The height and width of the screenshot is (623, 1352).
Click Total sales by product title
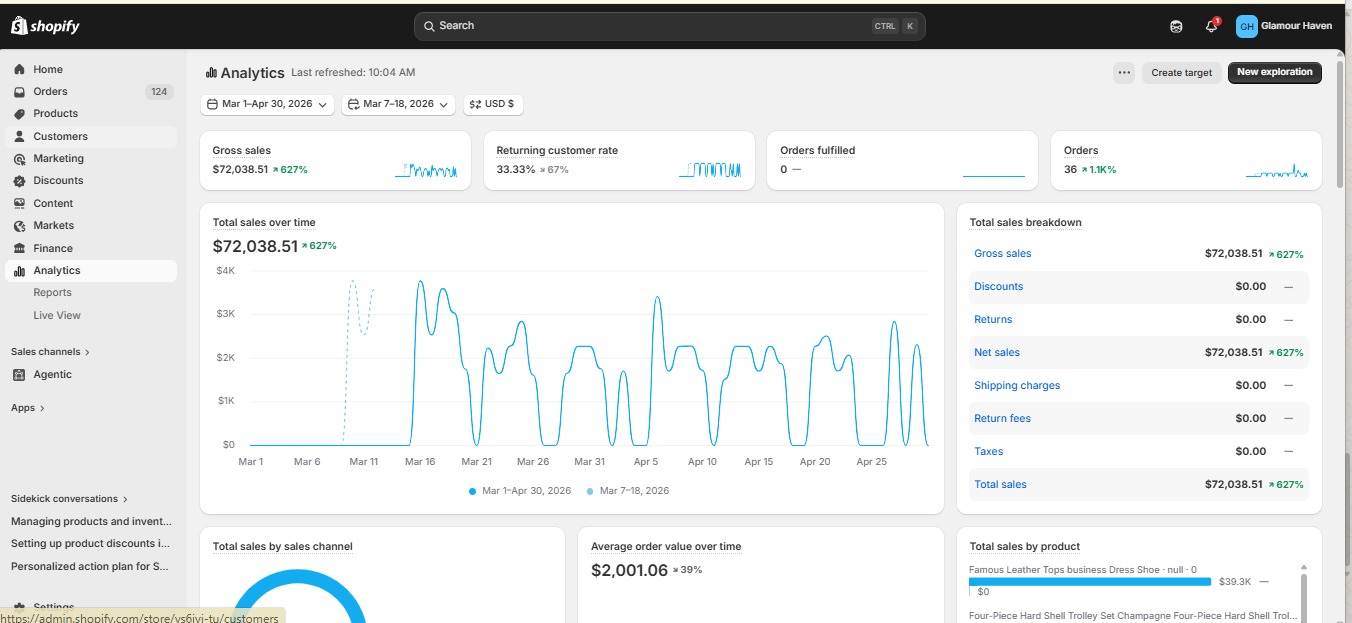pyautogui.click(x=1025, y=547)
